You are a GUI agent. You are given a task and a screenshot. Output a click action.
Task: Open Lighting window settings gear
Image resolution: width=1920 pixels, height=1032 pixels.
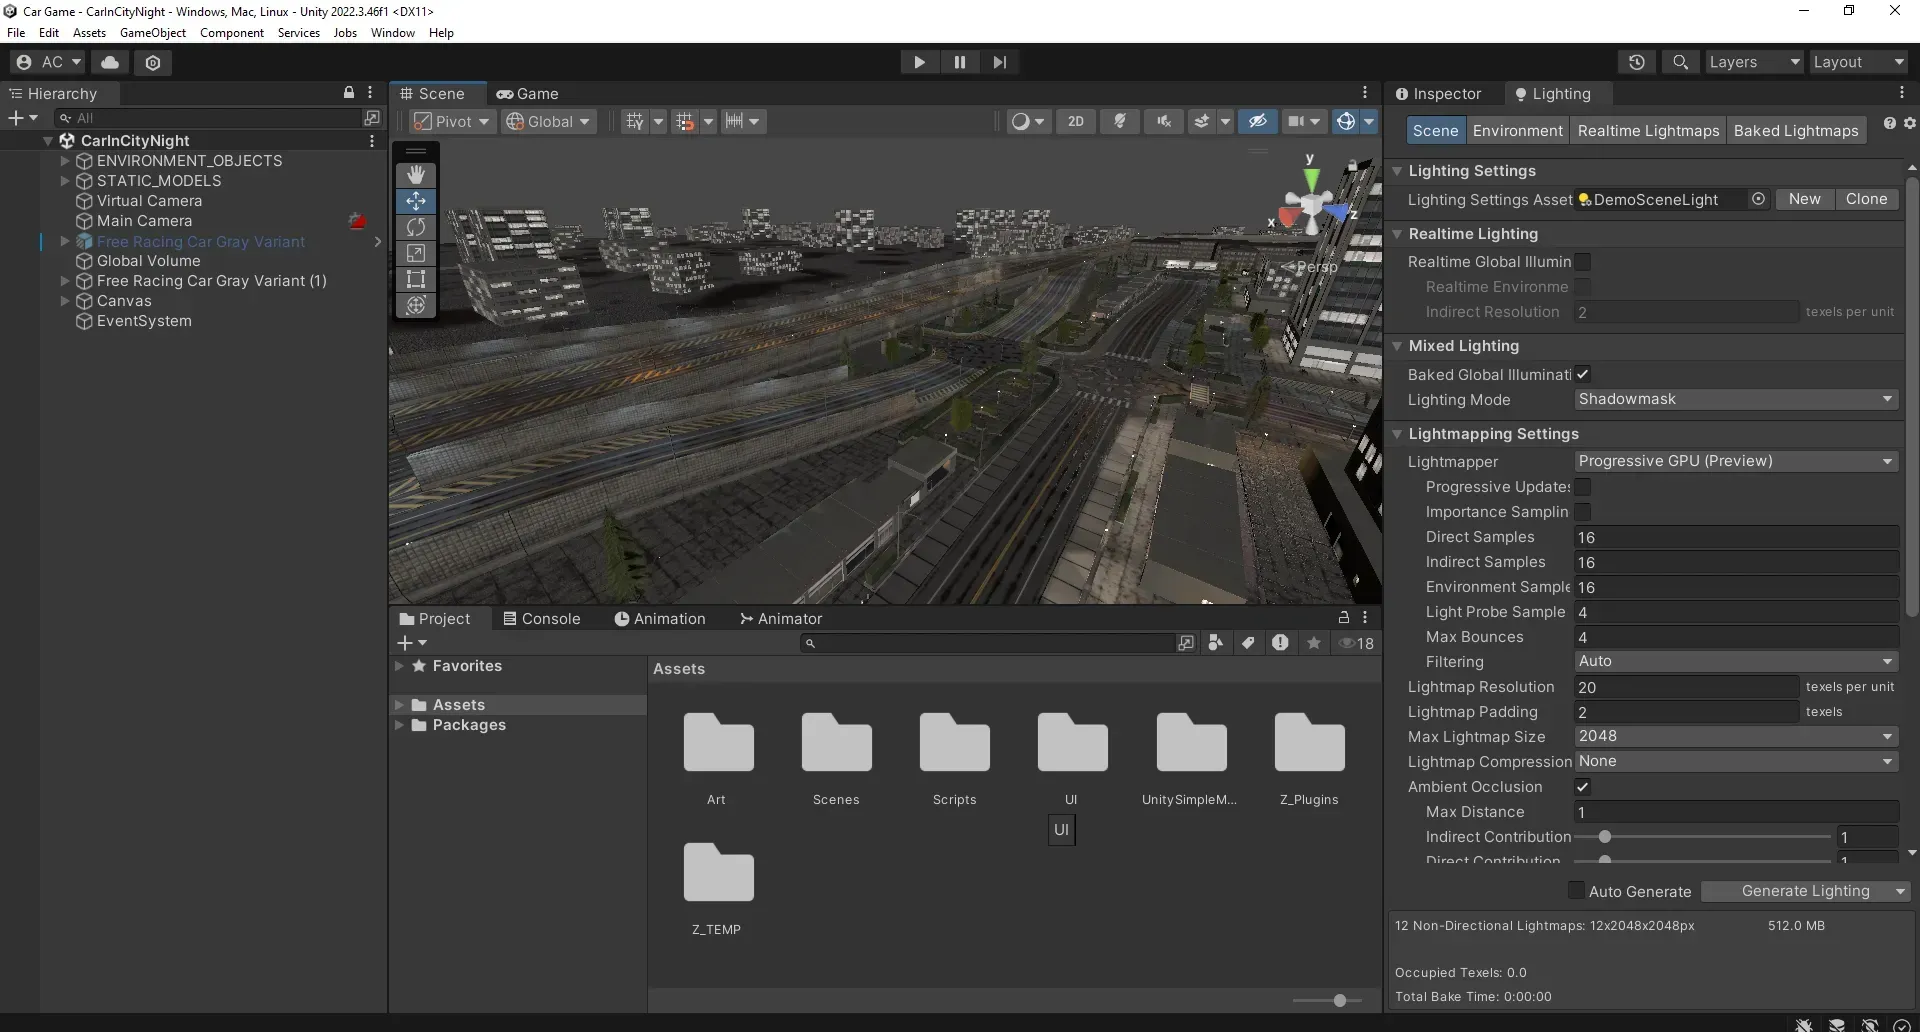1909,123
